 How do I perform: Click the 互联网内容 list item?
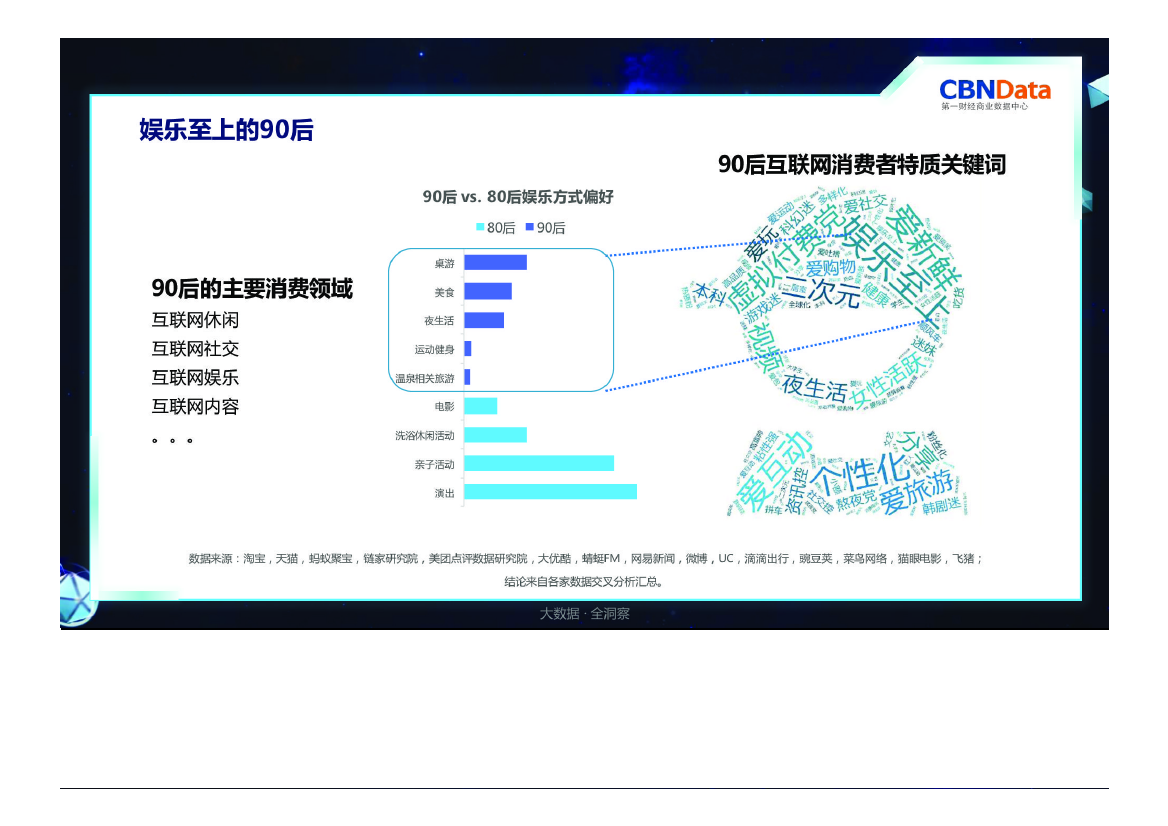click(195, 407)
